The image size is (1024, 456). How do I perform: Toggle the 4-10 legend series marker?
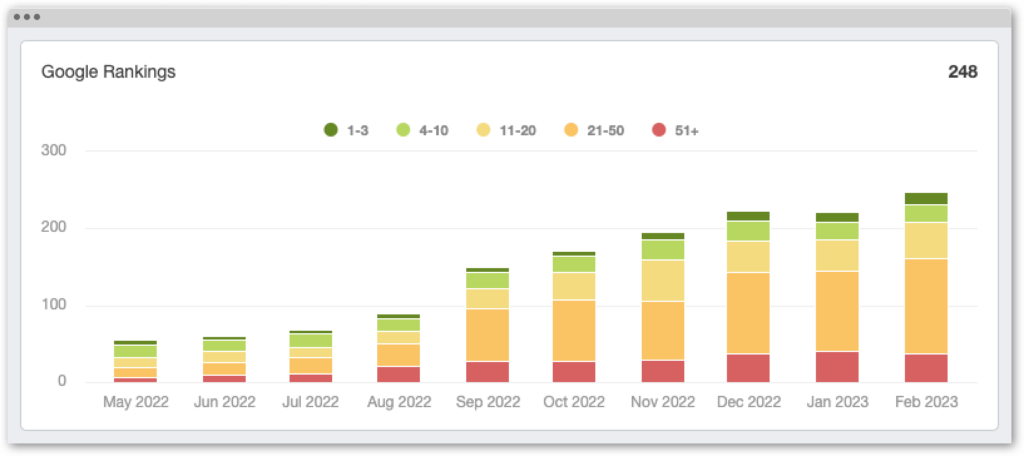(x=404, y=130)
